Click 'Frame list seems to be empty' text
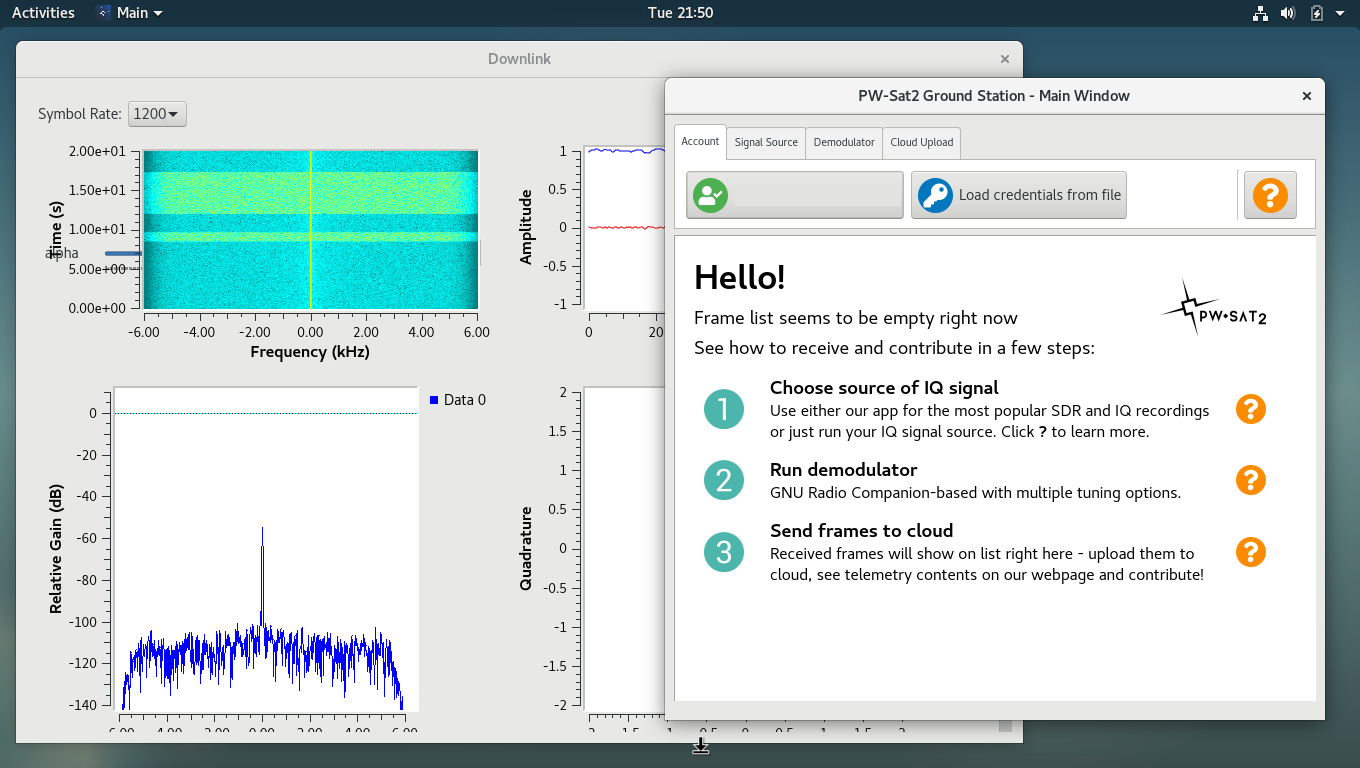 pyautogui.click(x=856, y=318)
